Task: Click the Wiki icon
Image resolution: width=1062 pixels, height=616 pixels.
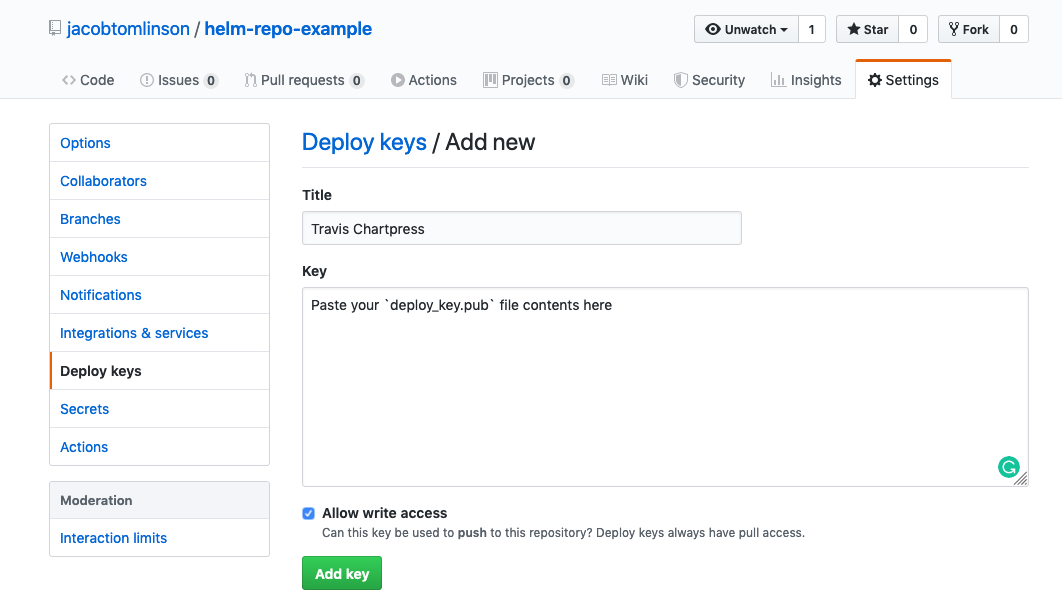Action: coord(608,79)
